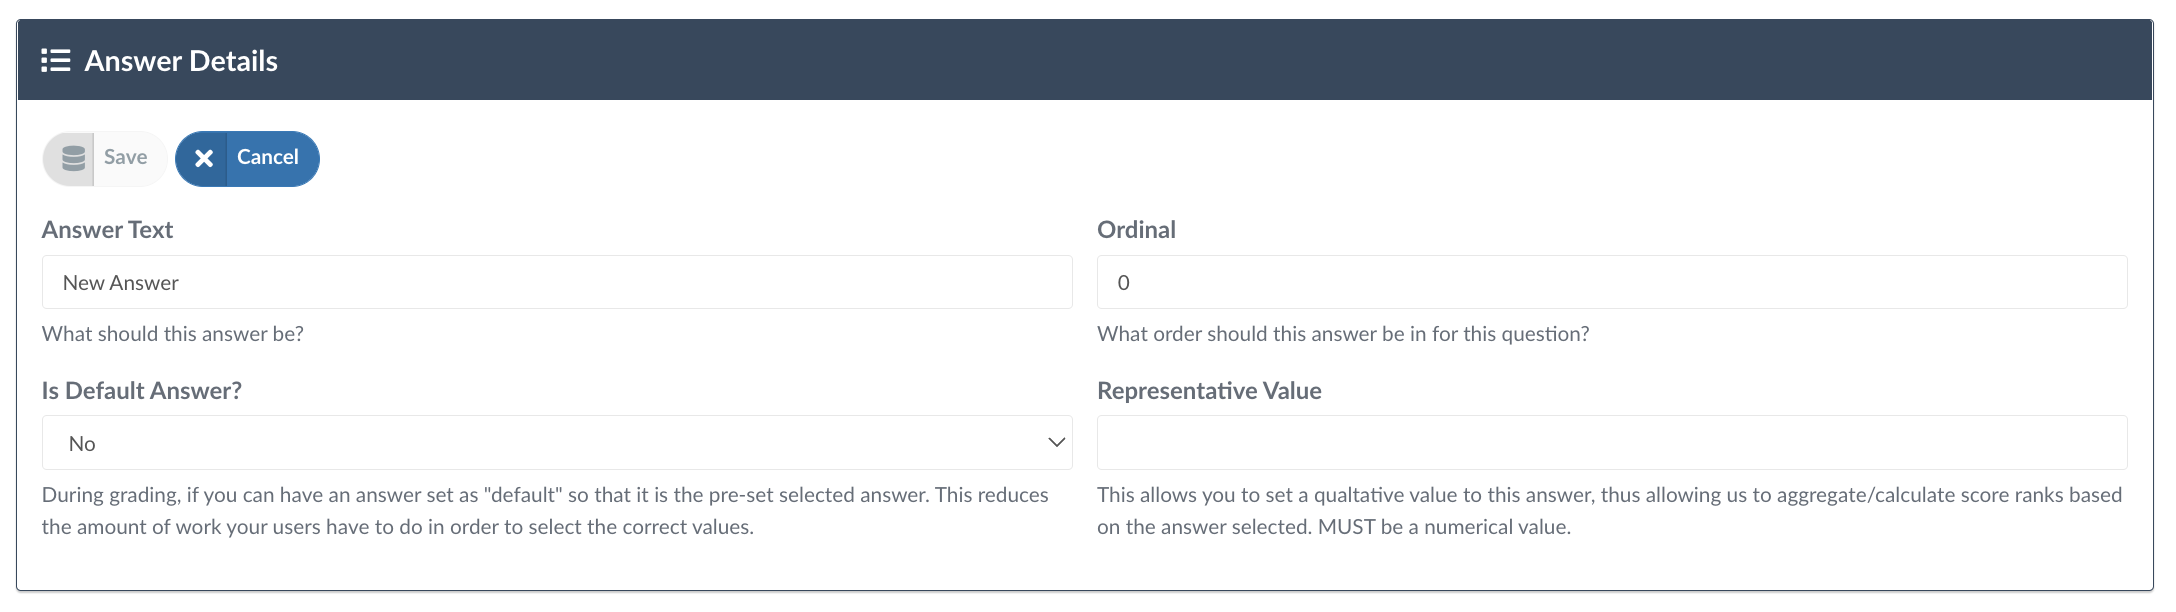Click the 'Is Default Answer?' label

click(142, 391)
